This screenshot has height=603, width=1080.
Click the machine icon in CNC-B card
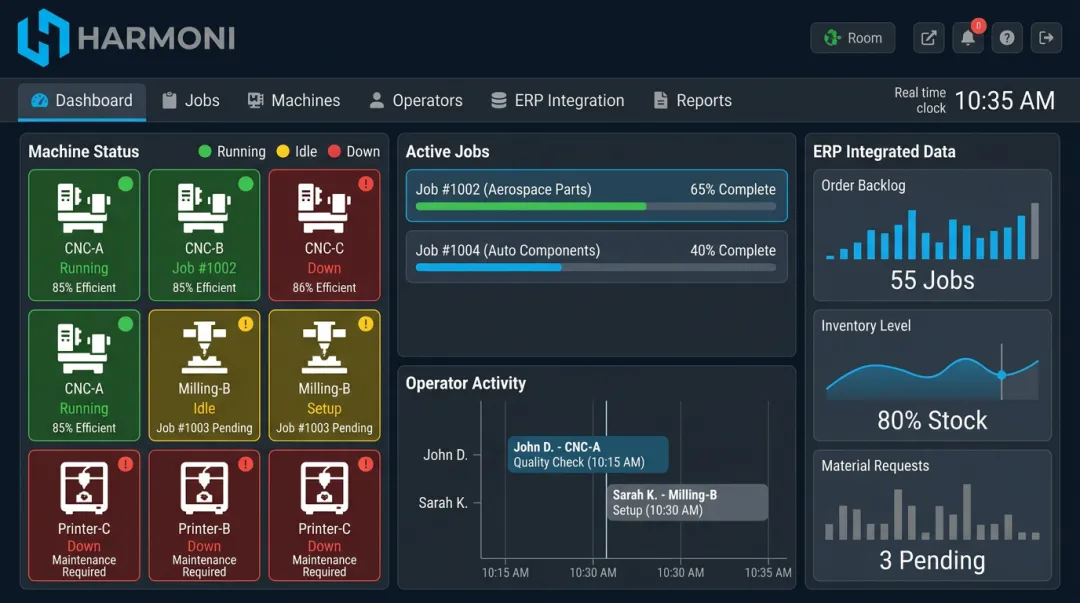click(204, 208)
